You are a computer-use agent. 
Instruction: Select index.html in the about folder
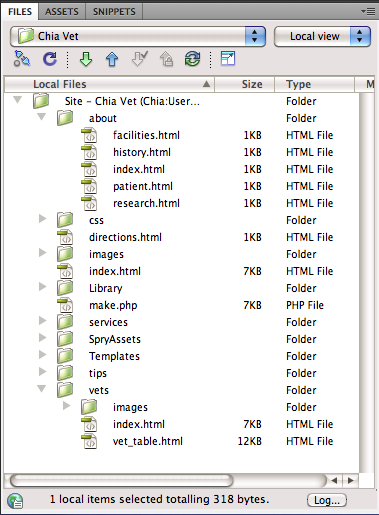139,169
